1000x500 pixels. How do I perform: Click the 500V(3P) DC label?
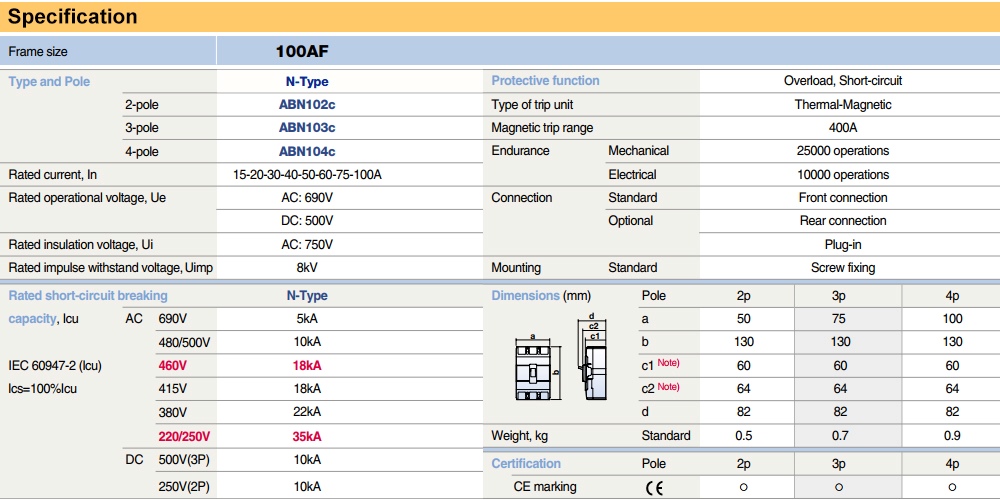click(x=184, y=460)
